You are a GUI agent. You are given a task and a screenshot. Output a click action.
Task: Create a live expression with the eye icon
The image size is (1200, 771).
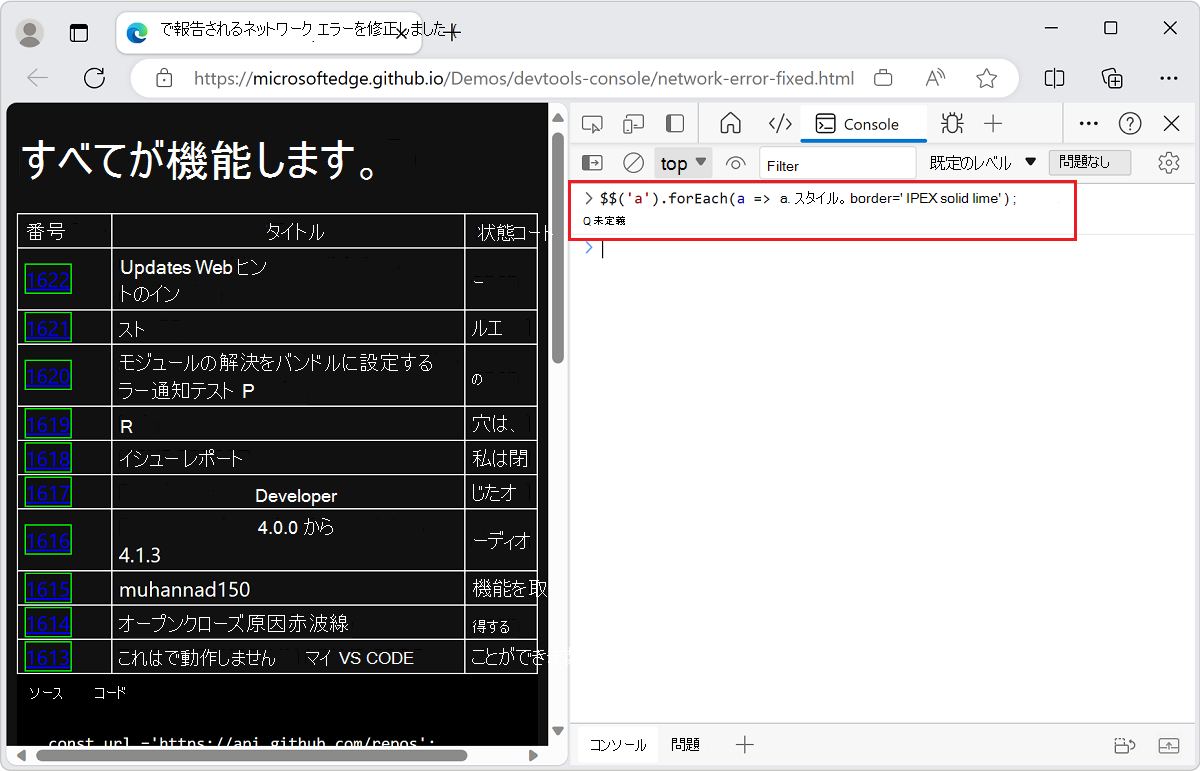[x=735, y=162]
